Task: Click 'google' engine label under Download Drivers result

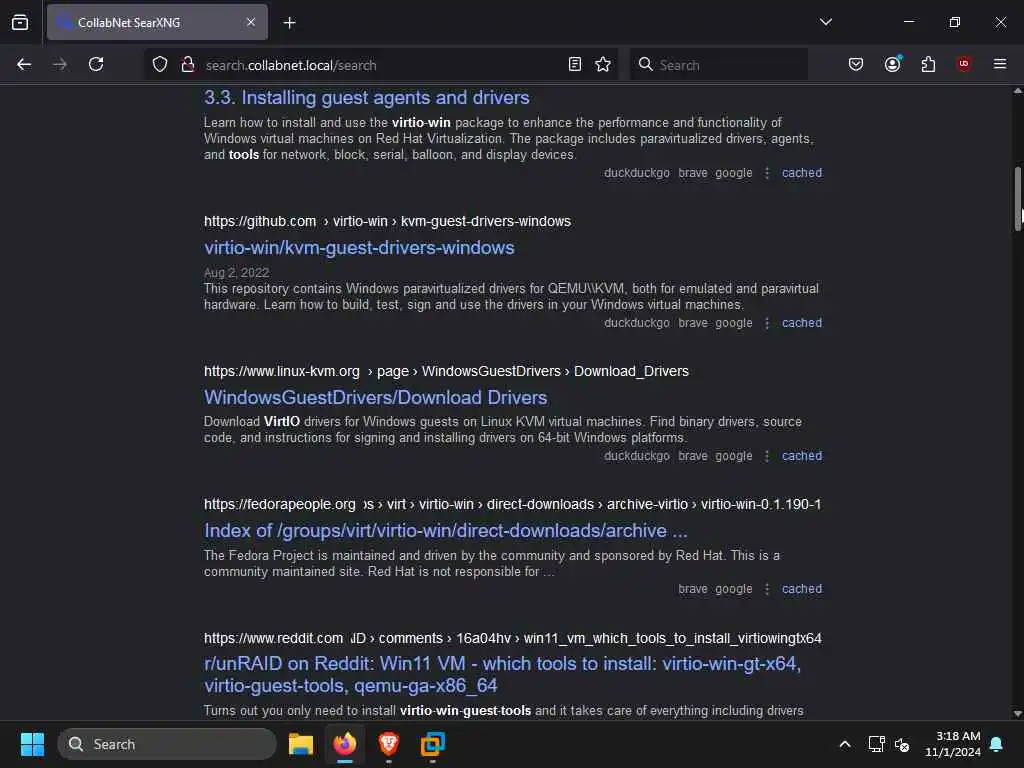Action: coord(733,456)
